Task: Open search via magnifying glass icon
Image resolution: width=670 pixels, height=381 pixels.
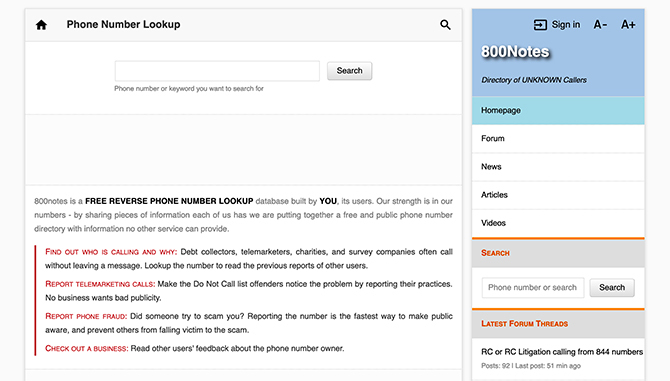Action: (x=445, y=25)
